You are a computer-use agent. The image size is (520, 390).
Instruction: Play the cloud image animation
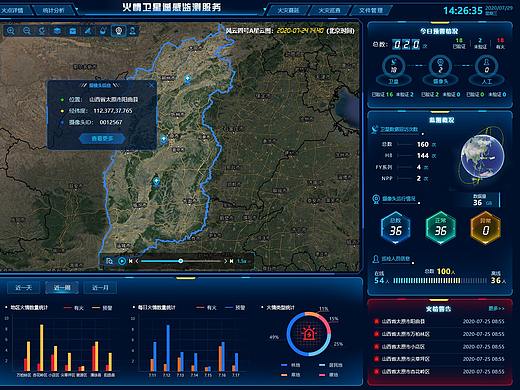(122, 261)
